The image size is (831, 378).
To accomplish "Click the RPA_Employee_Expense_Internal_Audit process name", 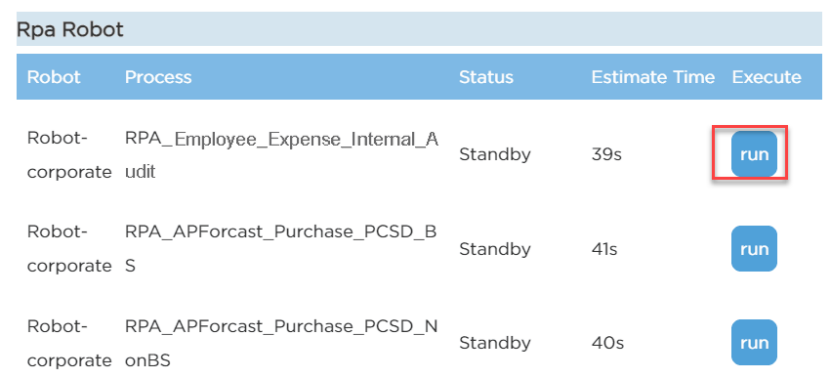I will click(x=281, y=156).
